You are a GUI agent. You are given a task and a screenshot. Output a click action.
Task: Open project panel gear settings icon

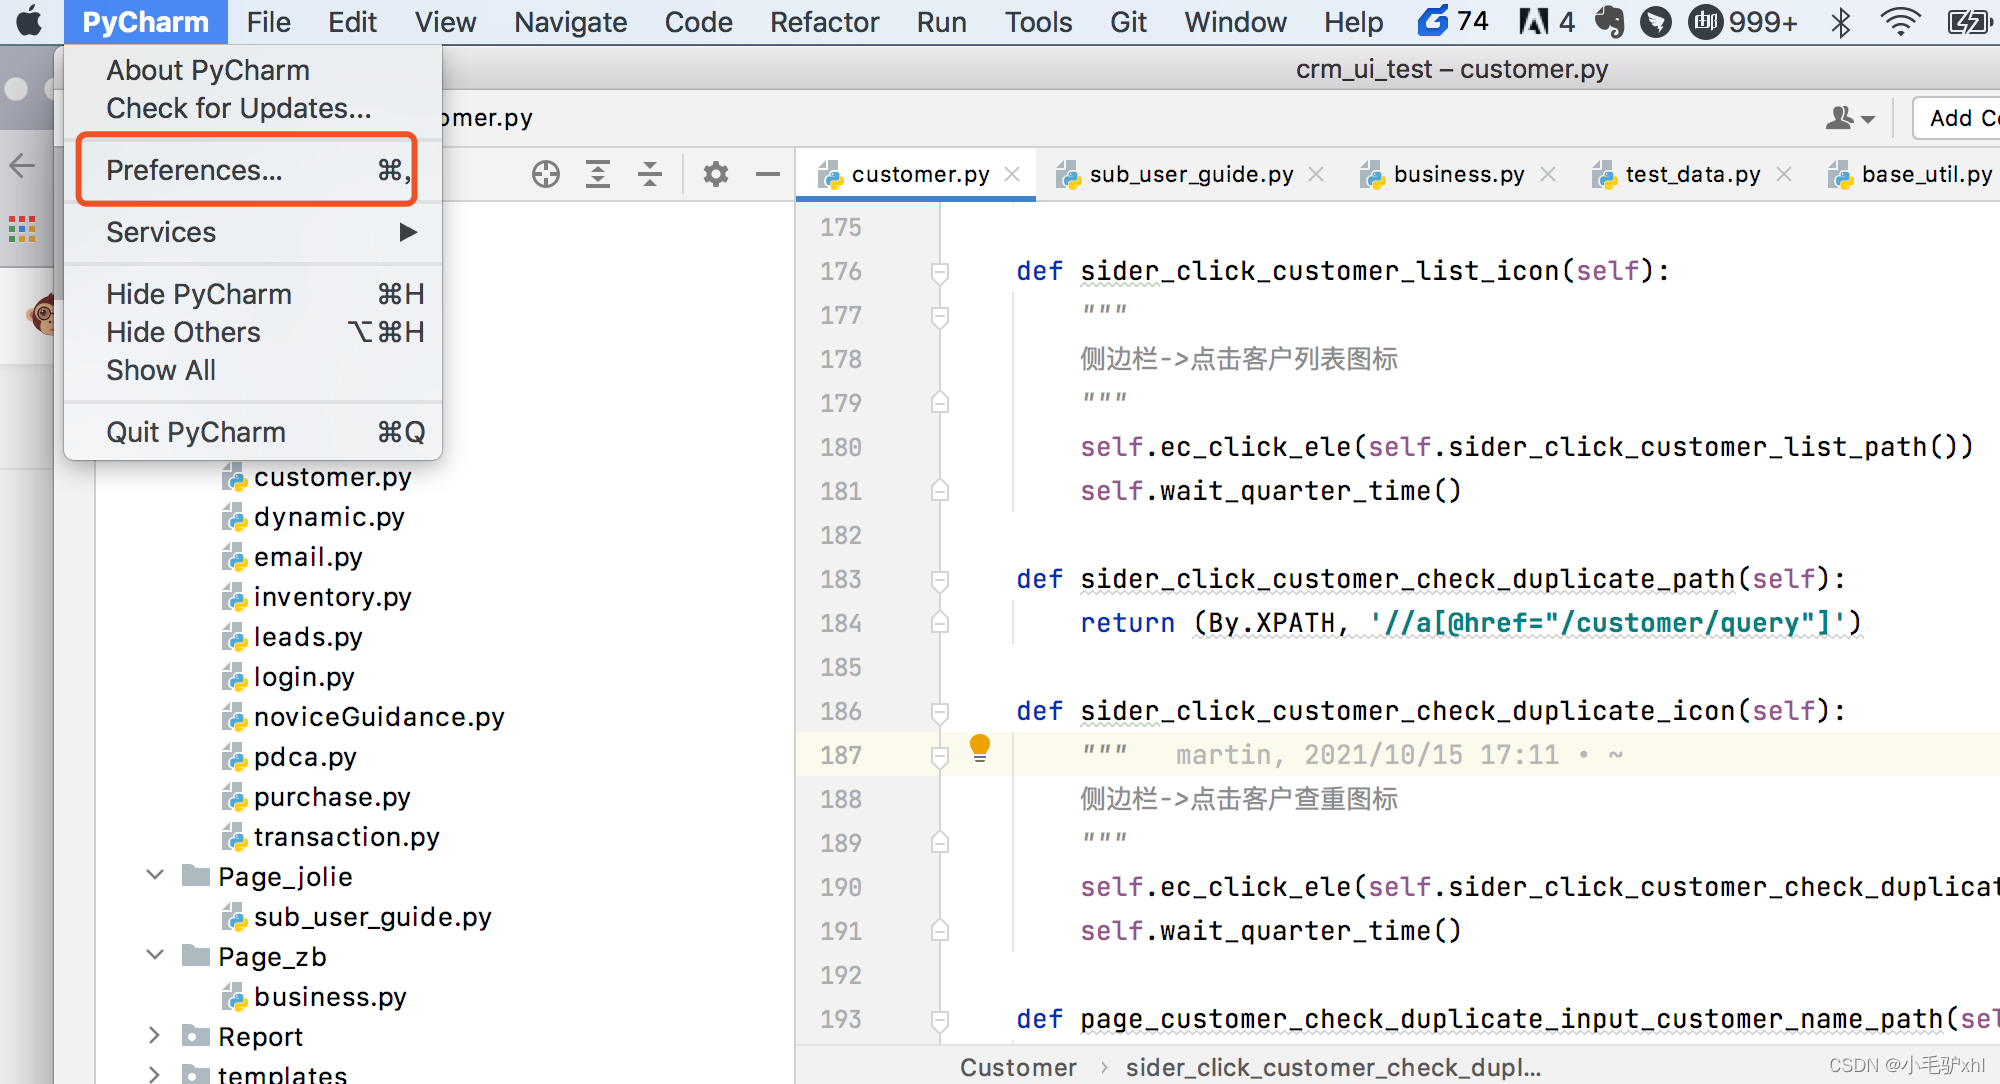pyautogui.click(x=715, y=174)
